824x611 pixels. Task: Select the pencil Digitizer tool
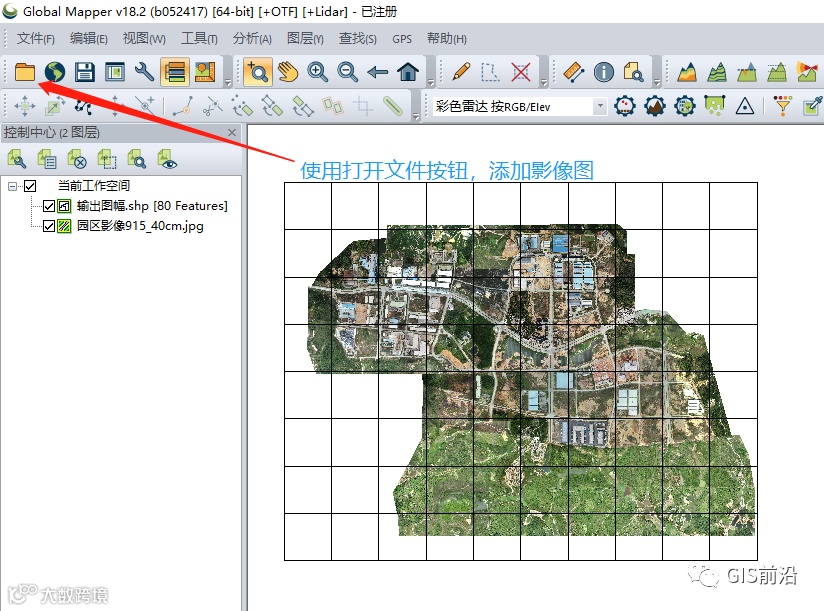point(461,72)
